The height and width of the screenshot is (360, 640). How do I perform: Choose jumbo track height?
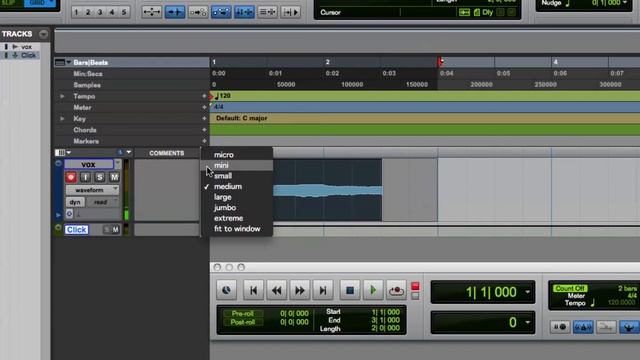click(x=237, y=208)
